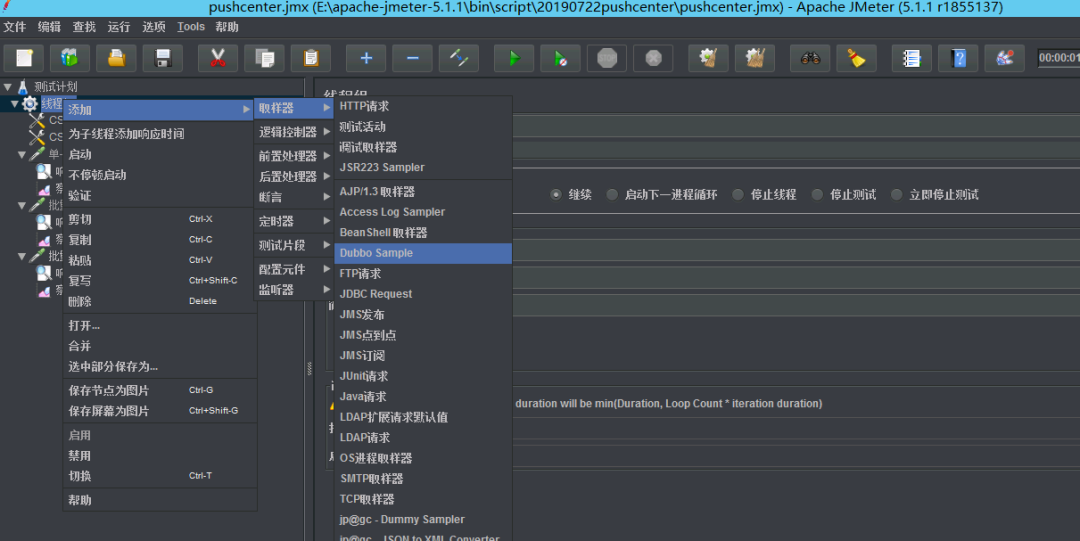The image size is (1080, 541).
Task: Open the 前置处理器 submenu
Action: pyautogui.click(x=294, y=156)
